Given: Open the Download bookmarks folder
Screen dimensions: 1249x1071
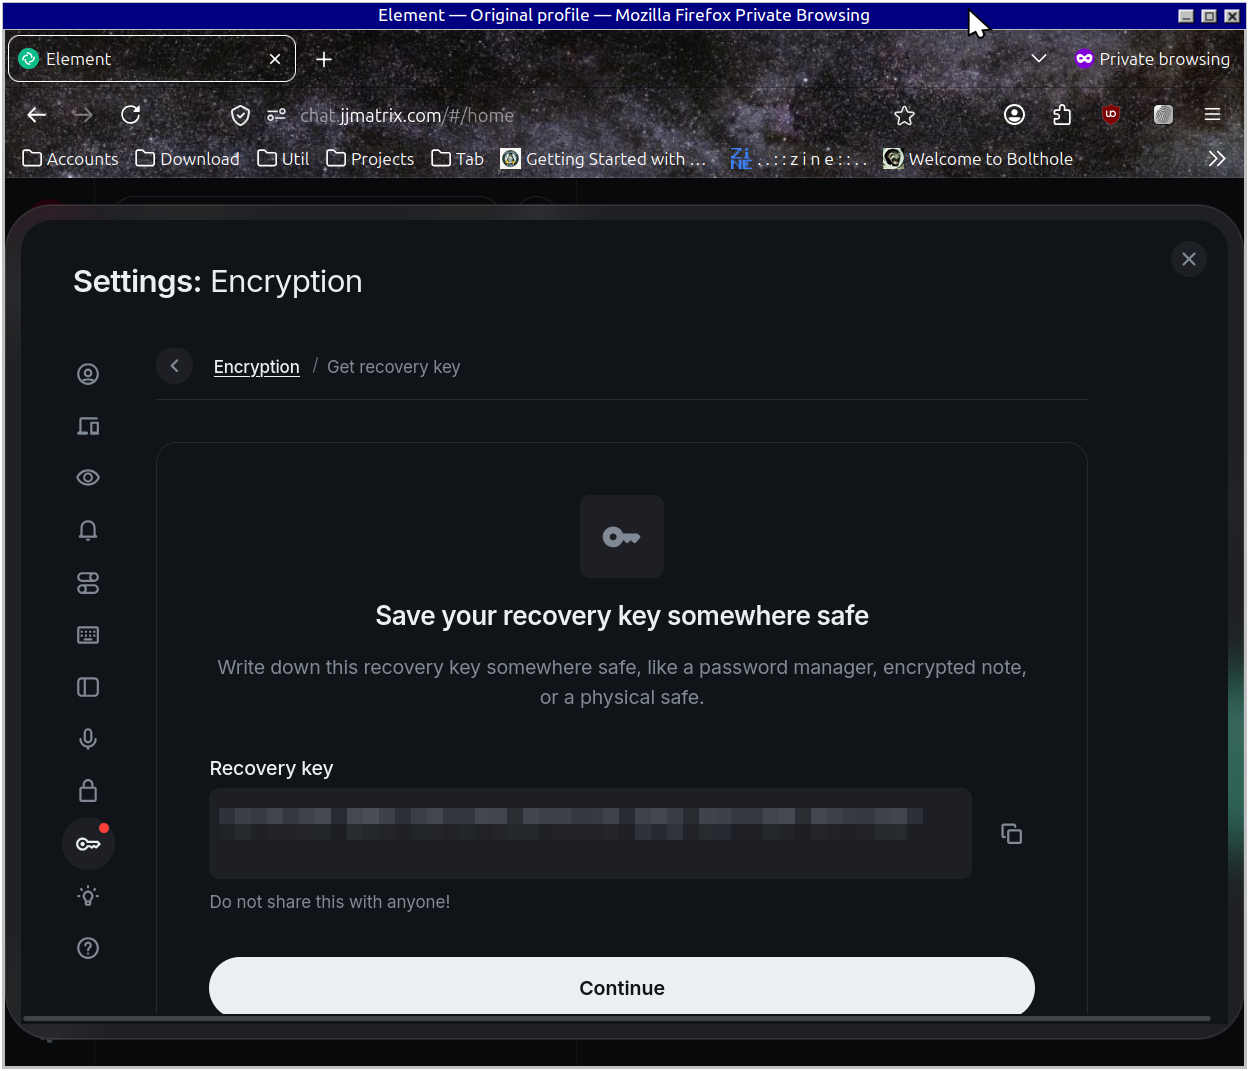Looking at the screenshot, I should [x=188, y=159].
